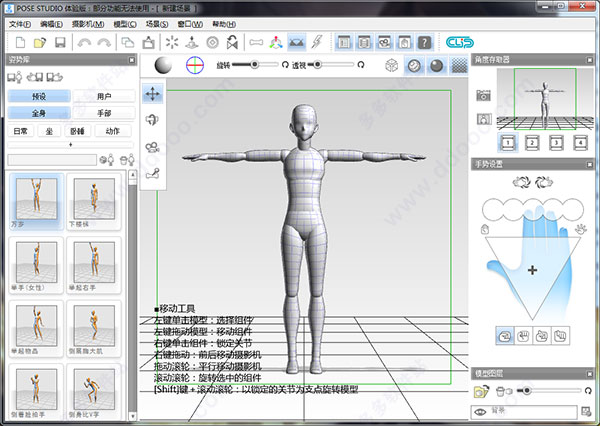Image resolution: width=600 pixels, height=426 pixels.
Task: Click the radiating burst reset-pose icon
Action: (172, 42)
